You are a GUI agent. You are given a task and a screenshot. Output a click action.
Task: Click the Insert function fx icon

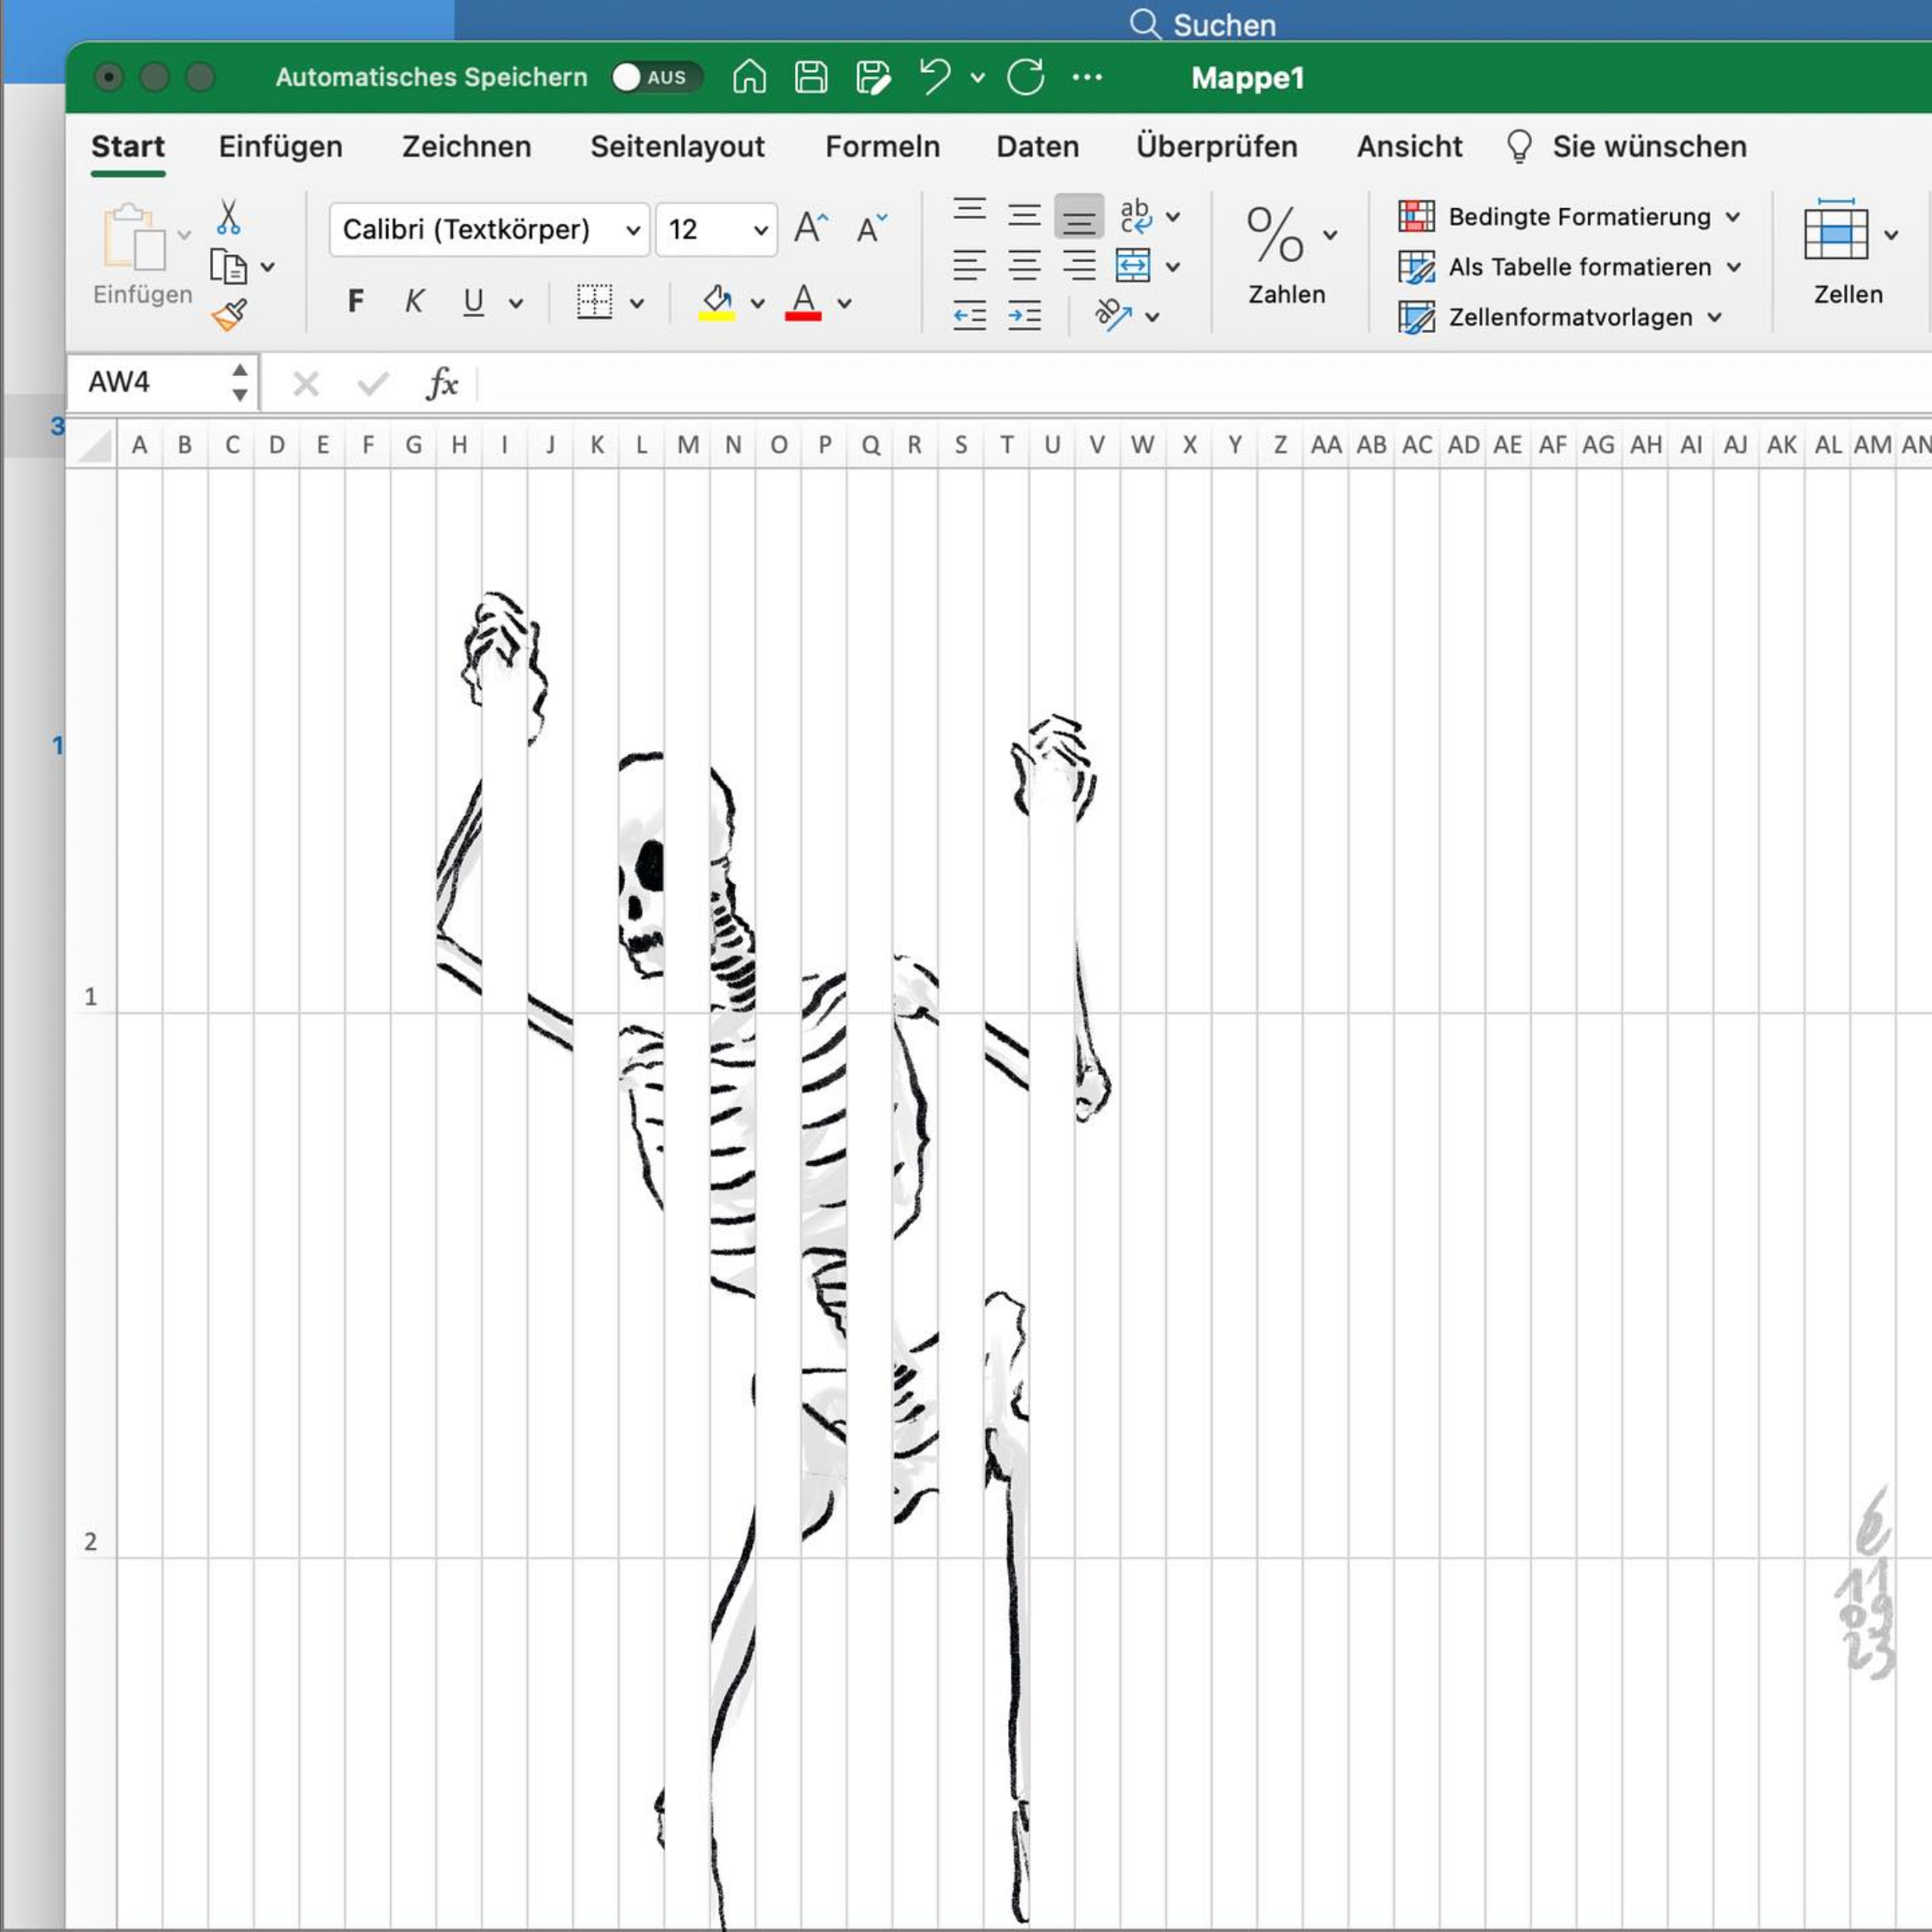[x=442, y=383]
